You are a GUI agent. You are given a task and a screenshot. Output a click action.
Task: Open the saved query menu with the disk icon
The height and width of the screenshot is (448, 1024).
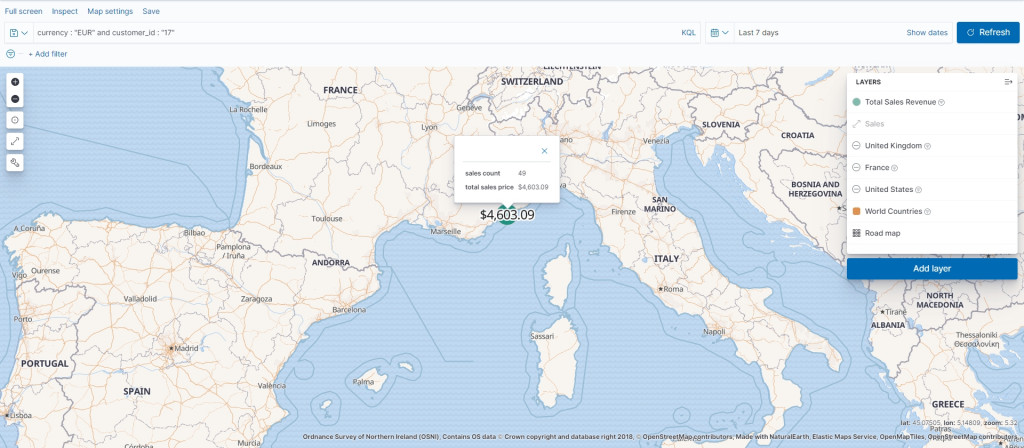[x=19, y=33]
